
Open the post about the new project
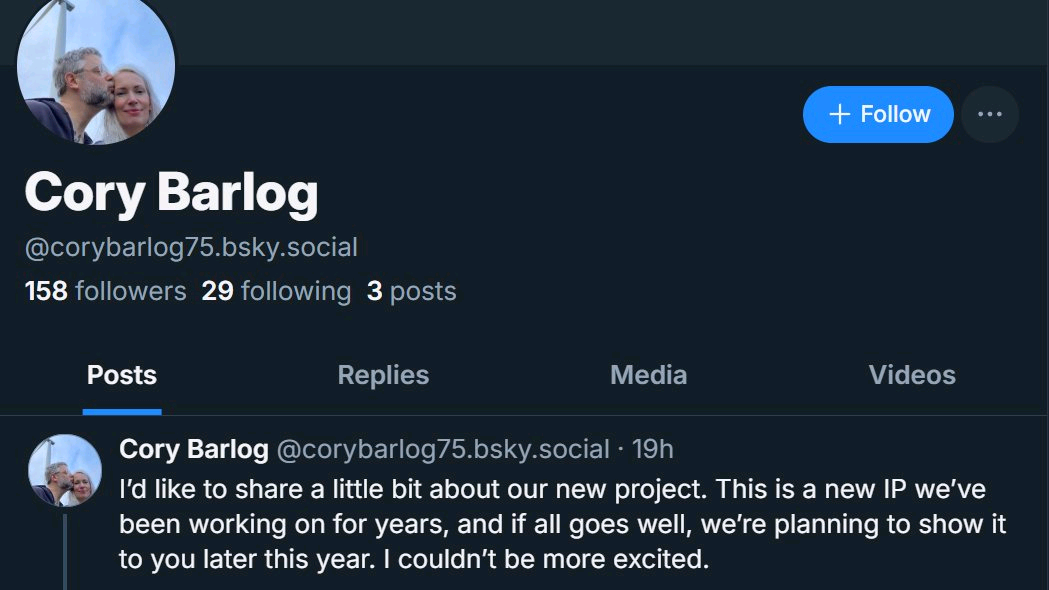point(560,525)
